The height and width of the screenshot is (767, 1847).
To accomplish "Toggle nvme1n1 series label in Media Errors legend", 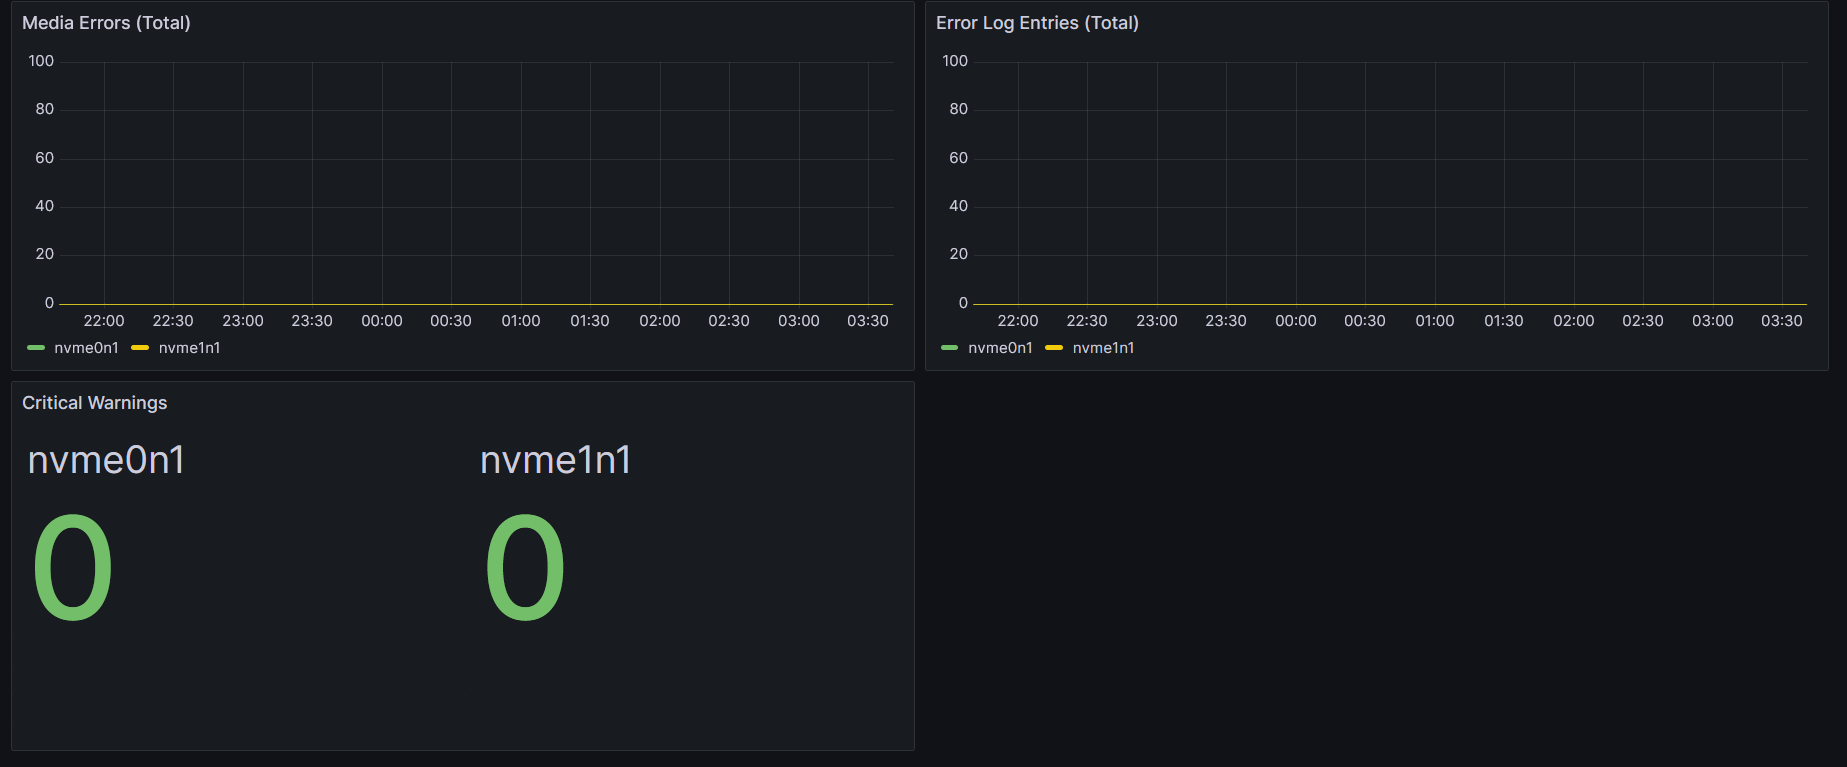I will pos(189,348).
